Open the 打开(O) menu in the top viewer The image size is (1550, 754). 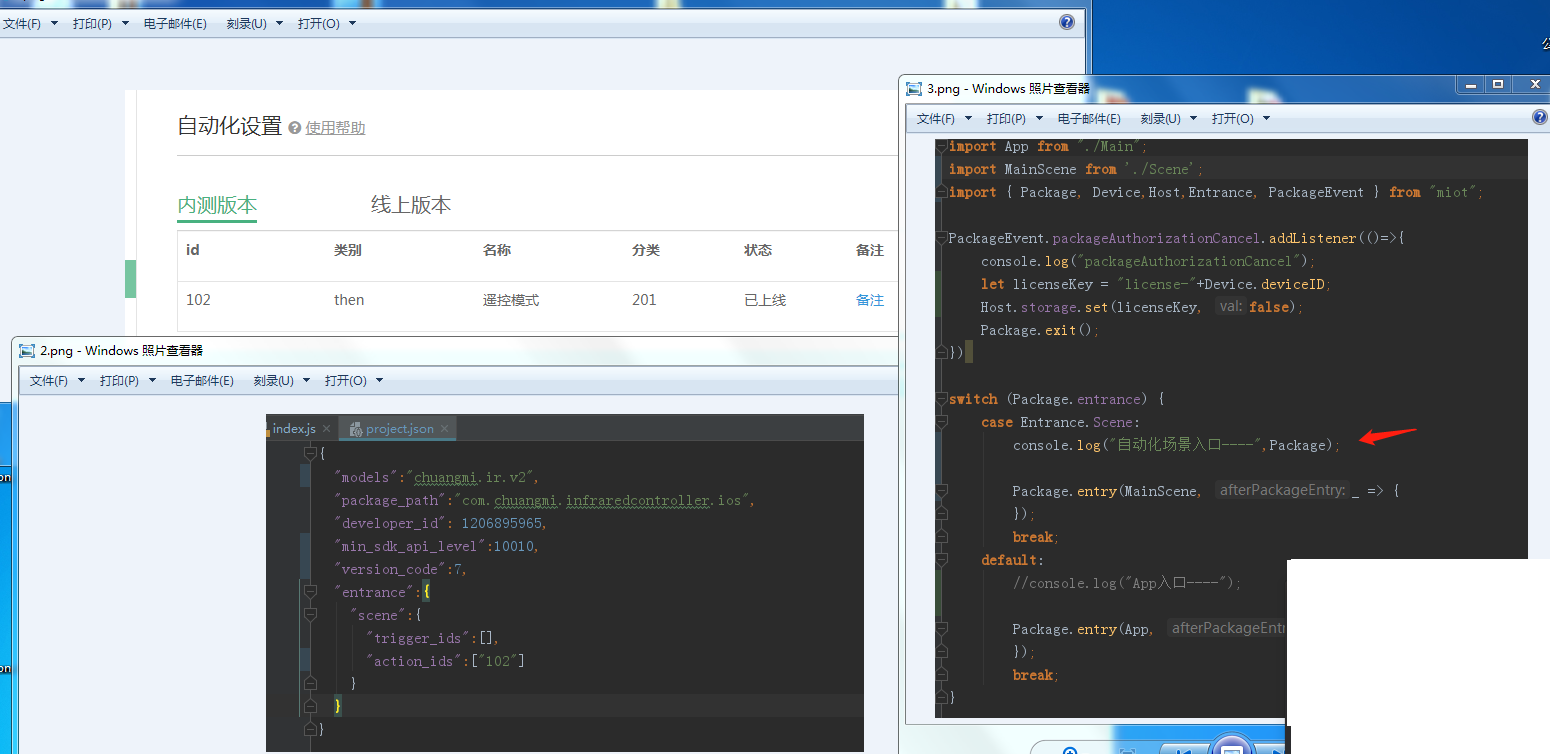click(x=320, y=22)
